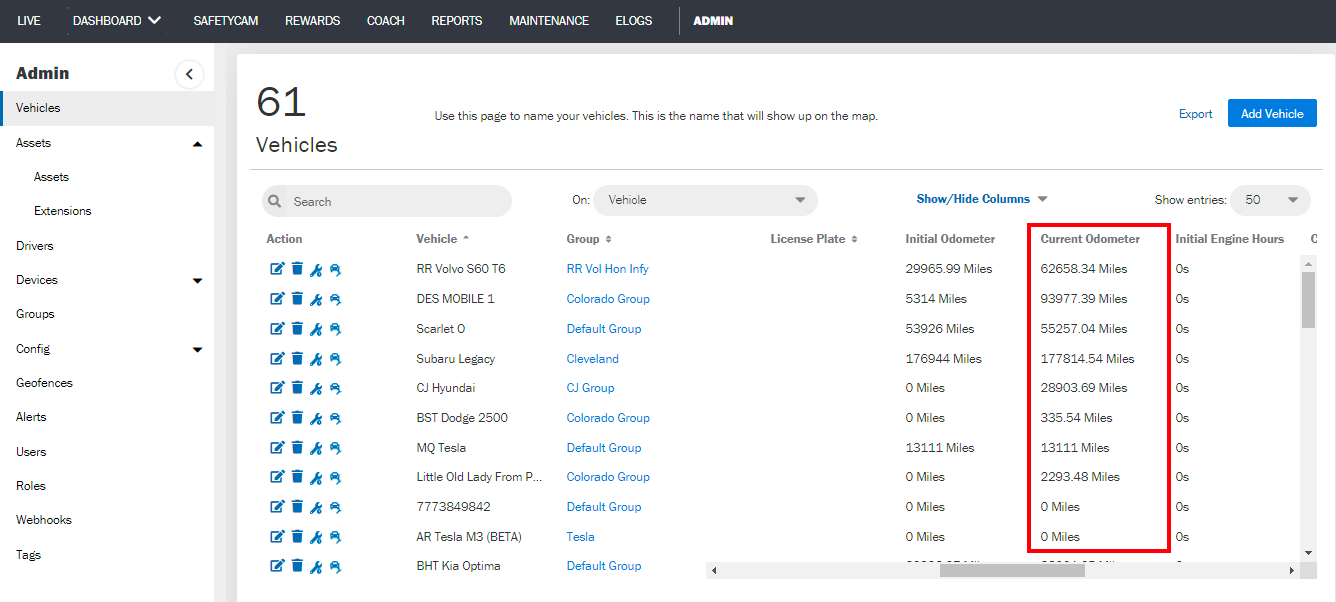
Task: Click car swap icon for RR Volvo S60 T6
Action: 335,269
